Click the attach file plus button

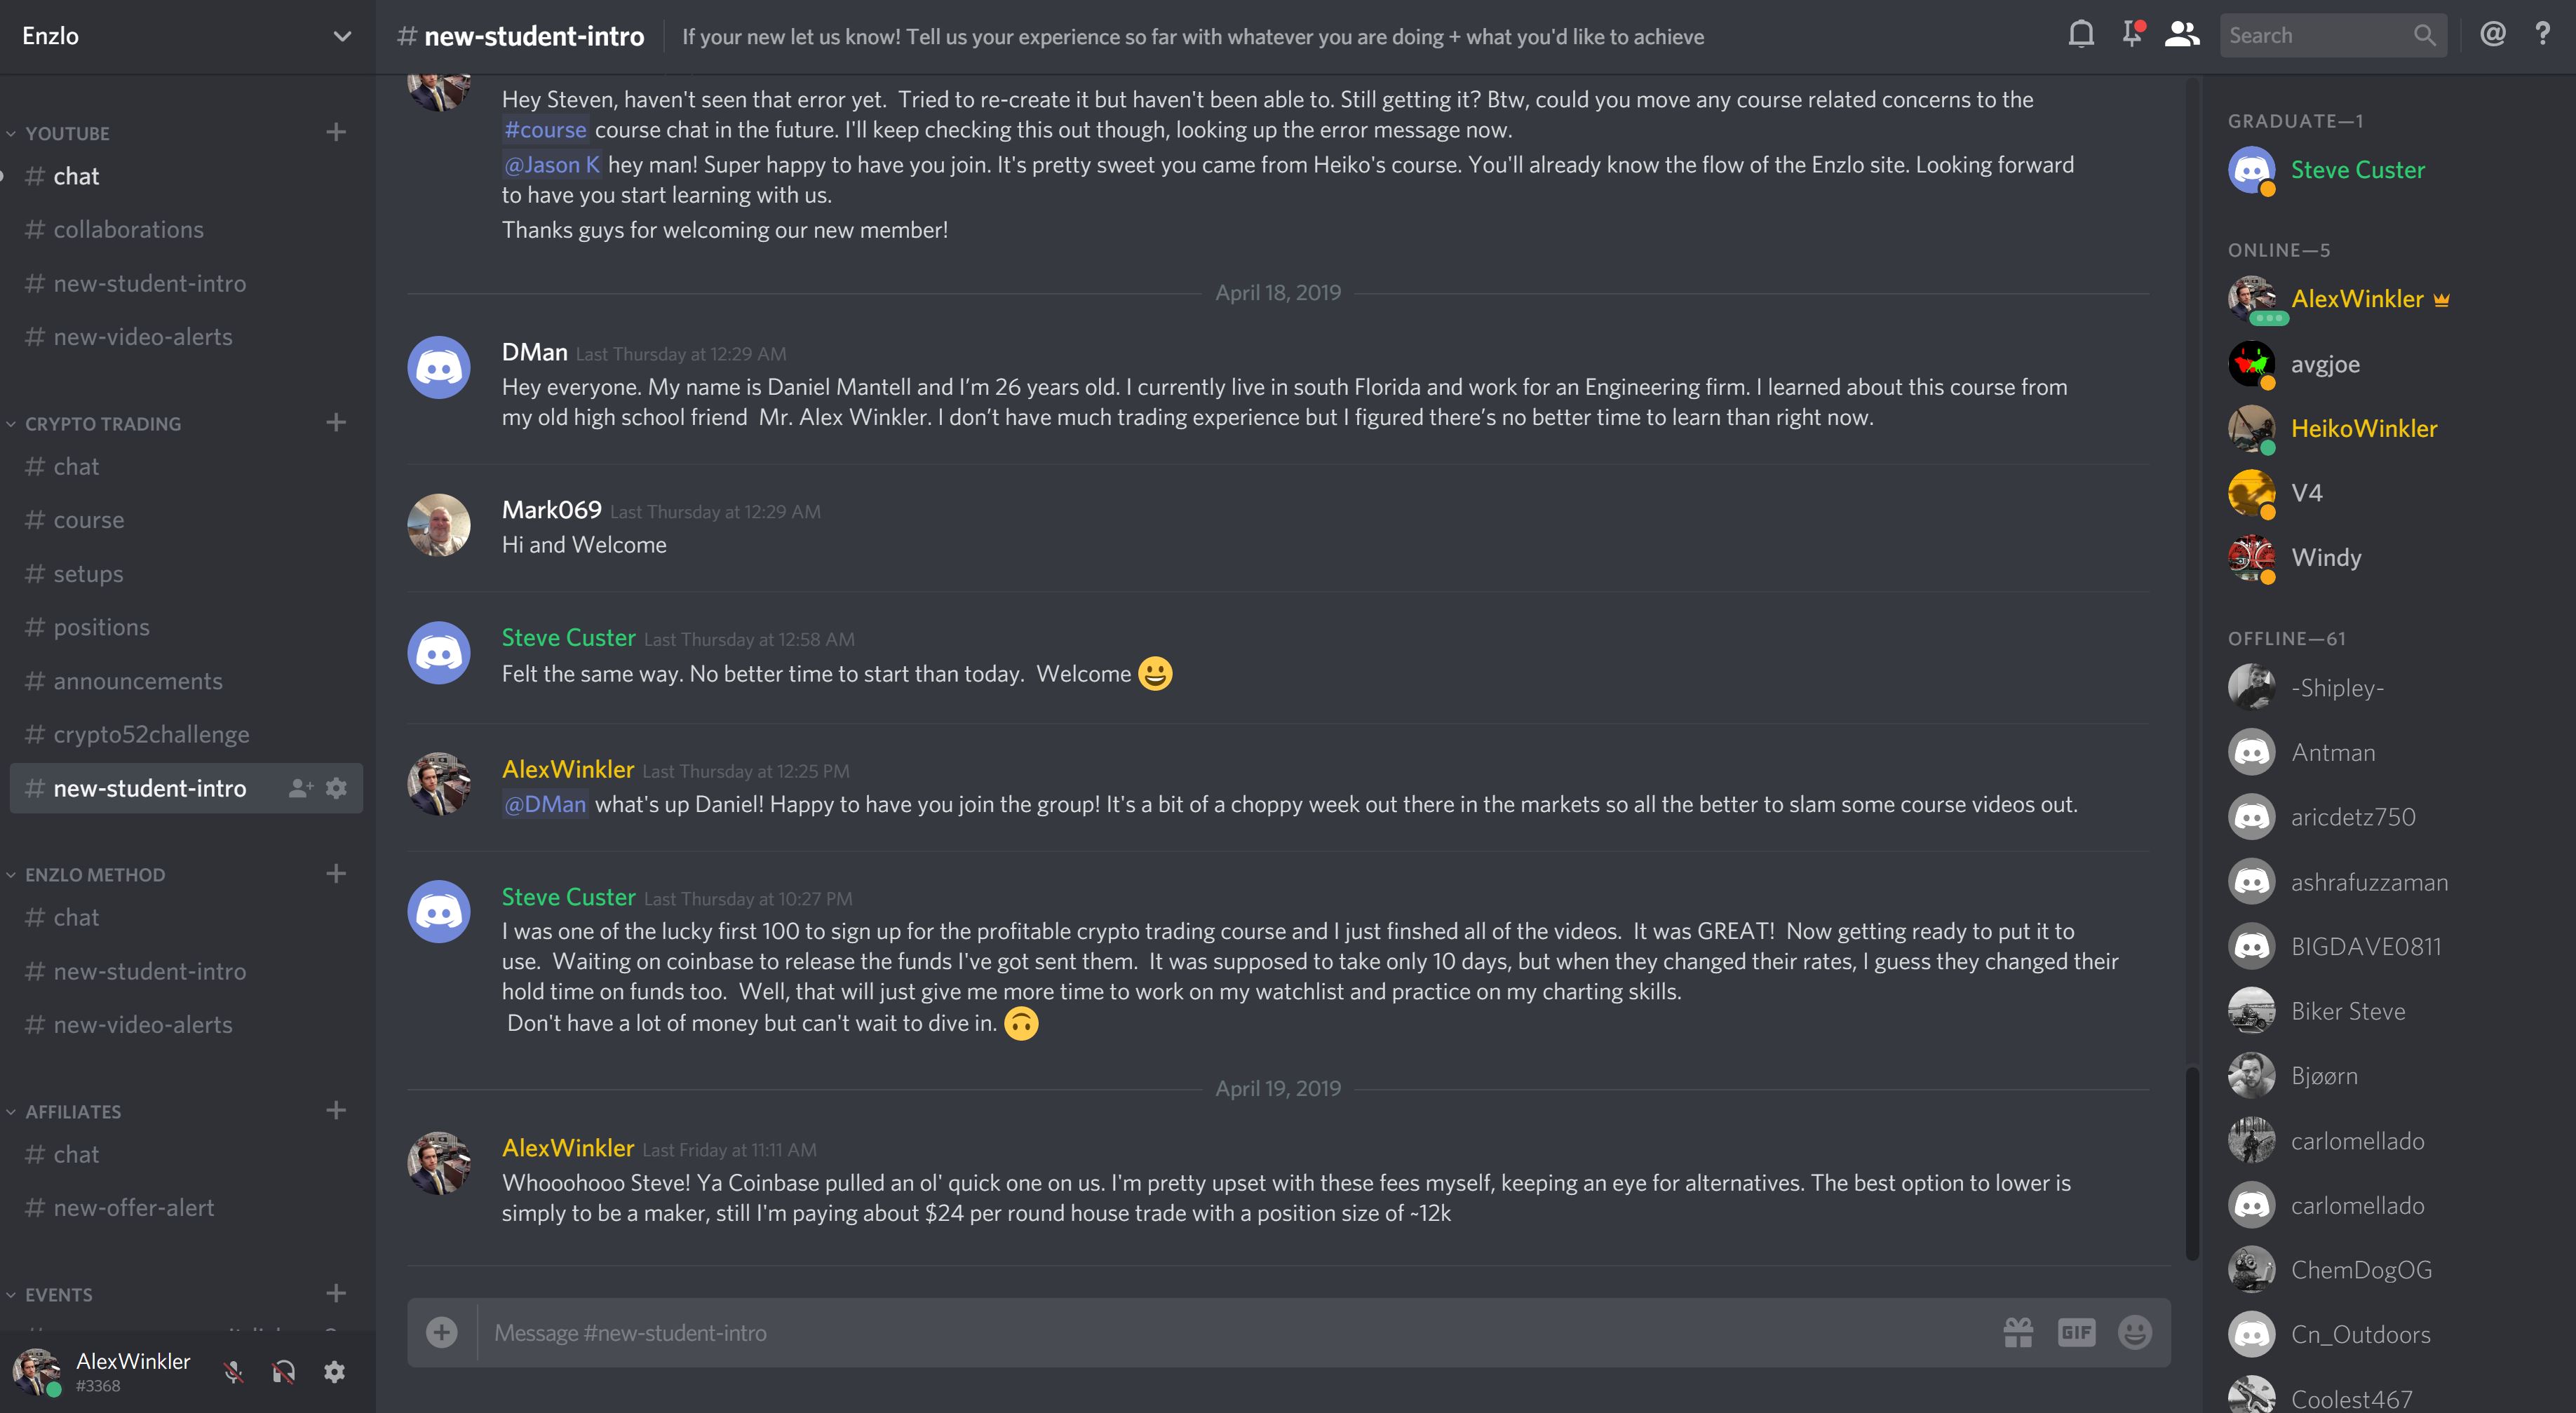pyautogui.click(x=442, y=1332)
